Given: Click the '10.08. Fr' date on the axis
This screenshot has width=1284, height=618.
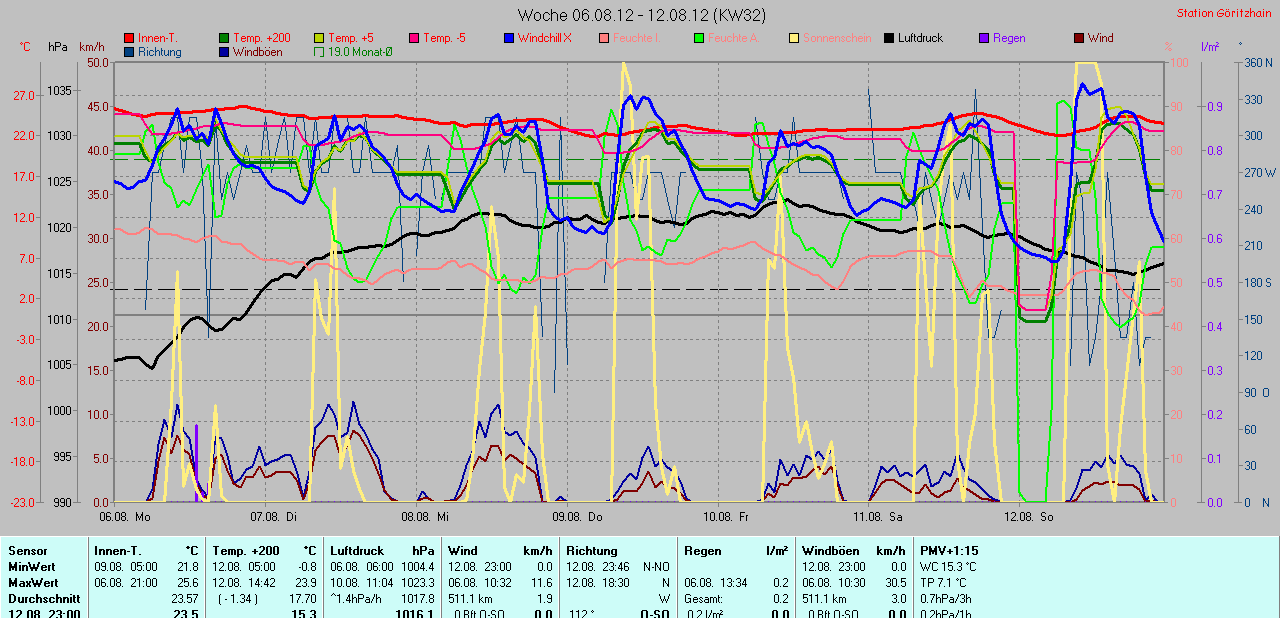Looking at the screenshot, I should (x=726, y=516).
